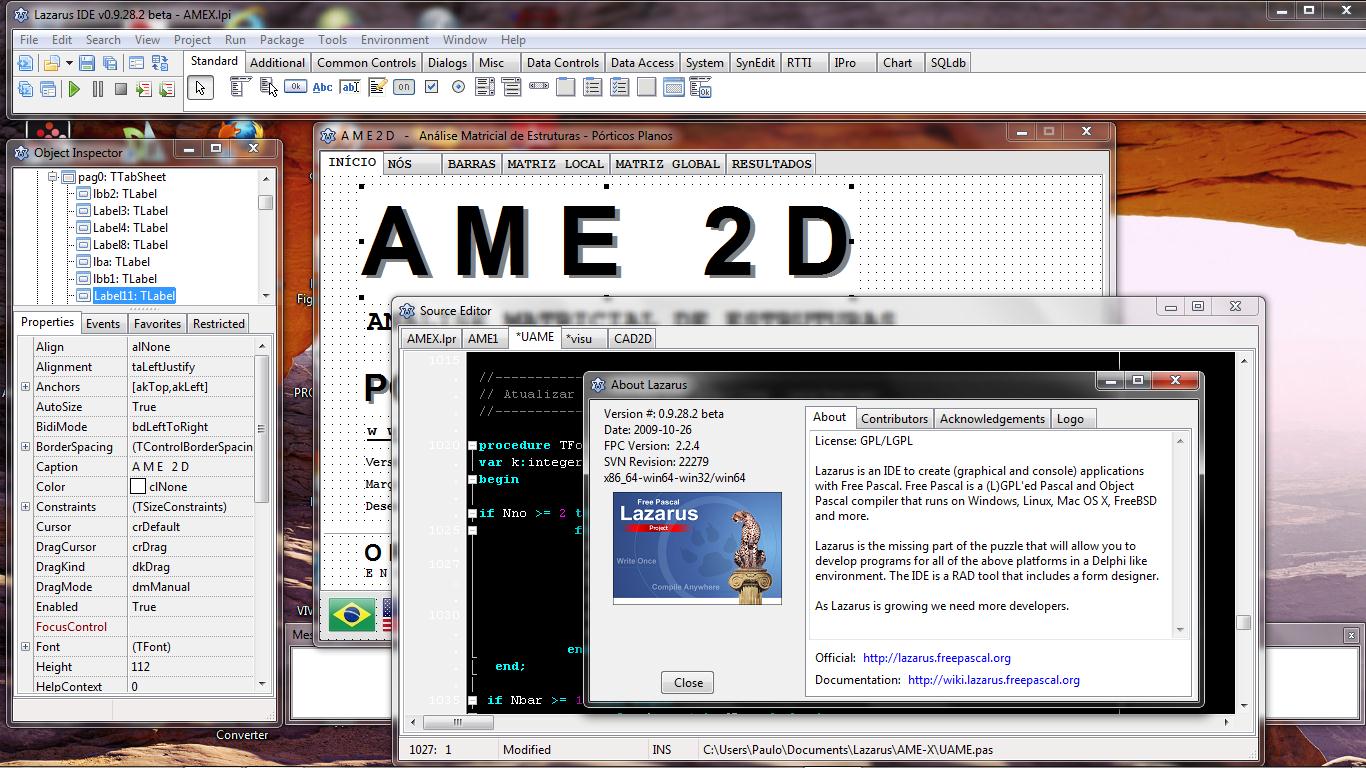Click the Color clNone swatch

coord(138,487)
